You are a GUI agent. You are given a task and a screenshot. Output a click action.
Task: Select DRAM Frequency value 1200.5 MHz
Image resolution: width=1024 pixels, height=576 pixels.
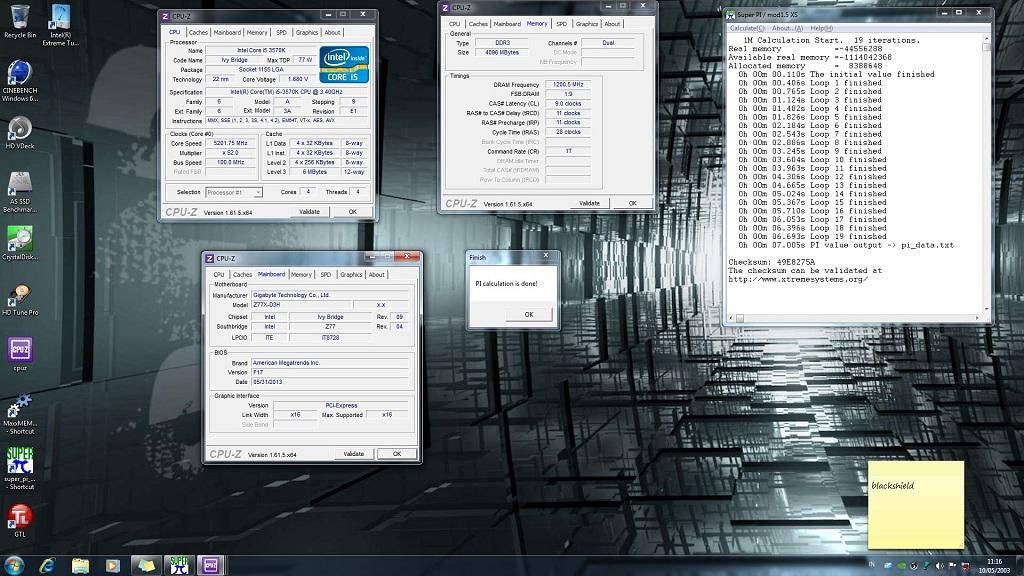coord(568,84)
